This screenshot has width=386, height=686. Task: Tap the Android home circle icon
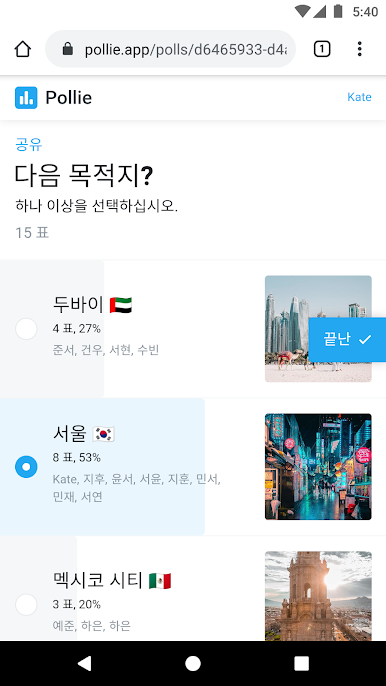(x=193, y=663)
